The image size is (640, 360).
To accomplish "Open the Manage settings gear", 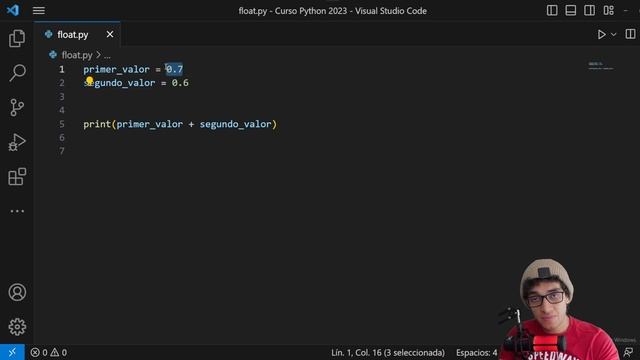I will pyautogui.click(x=17, y=327).
